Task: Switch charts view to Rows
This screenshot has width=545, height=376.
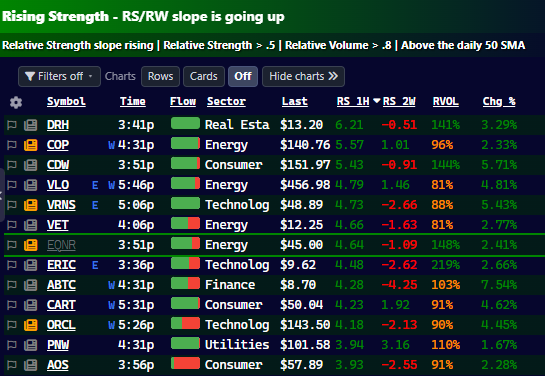Action: [160, 76]
